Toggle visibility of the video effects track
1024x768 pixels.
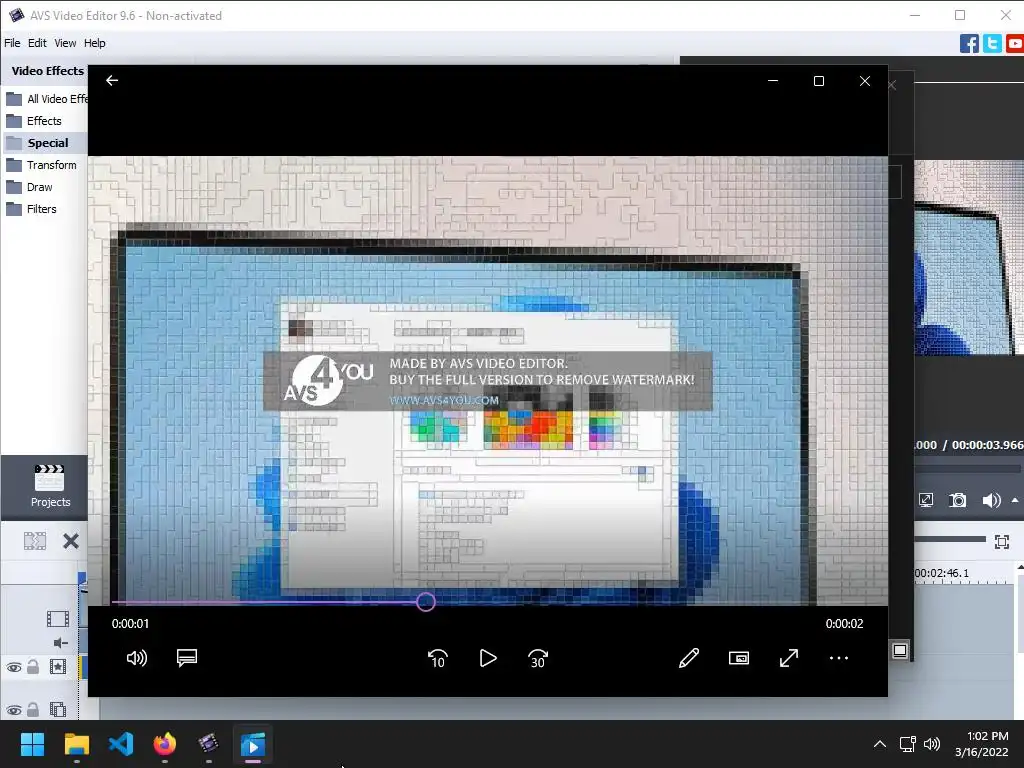(14, 667)
